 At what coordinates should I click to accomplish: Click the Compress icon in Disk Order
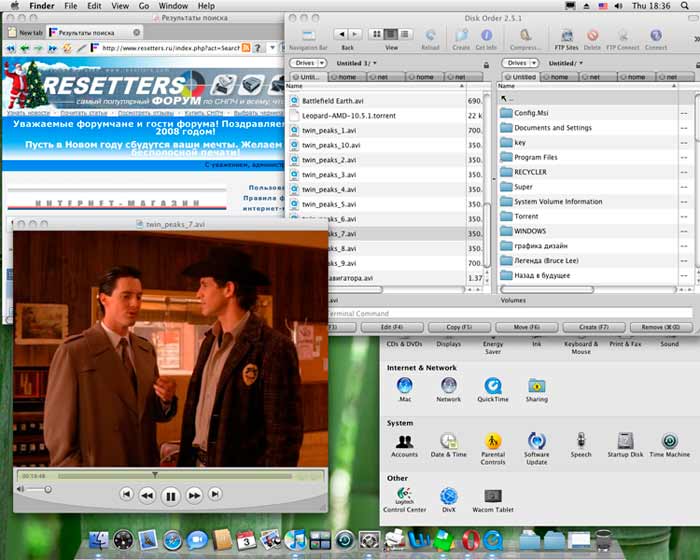pyautogui.click(x=525, y=35)
